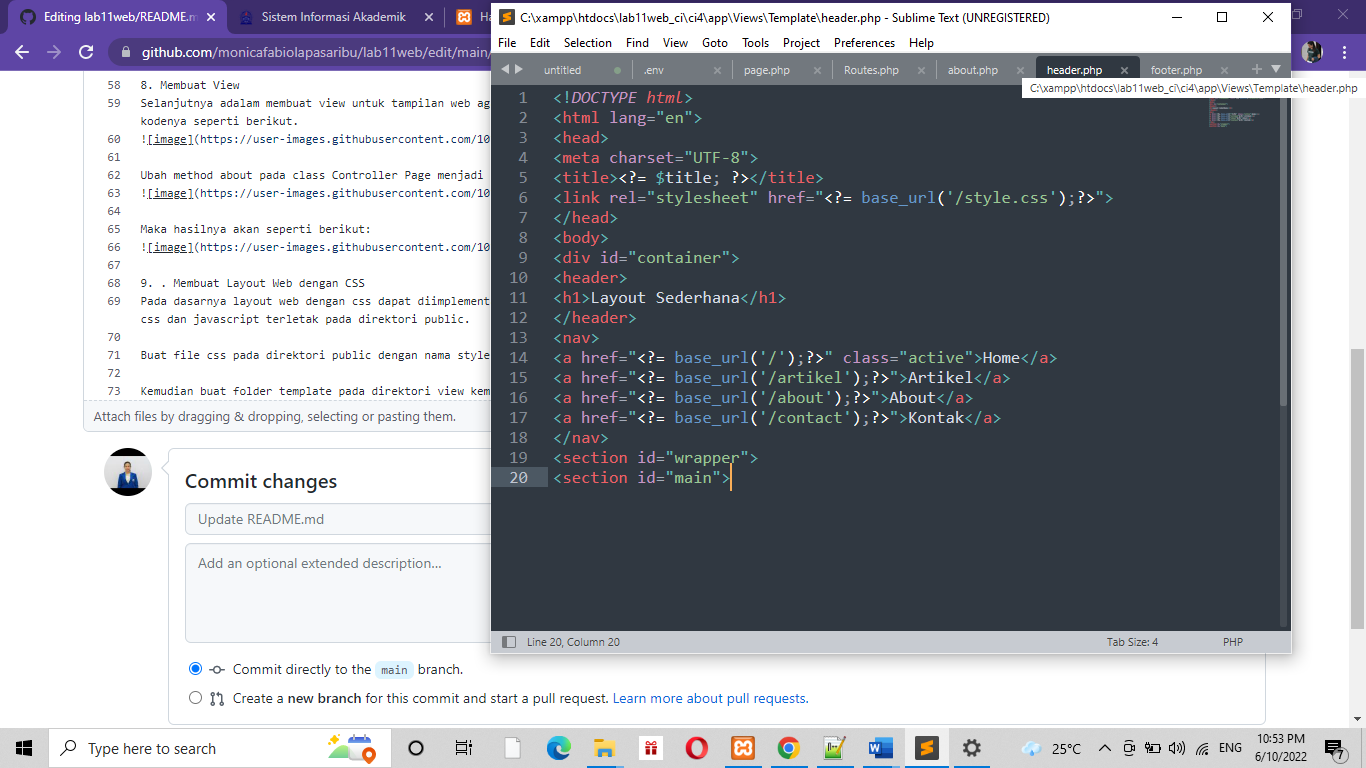Select Commit directly to the main branch

pyautogui.click(x=196, y=670)
